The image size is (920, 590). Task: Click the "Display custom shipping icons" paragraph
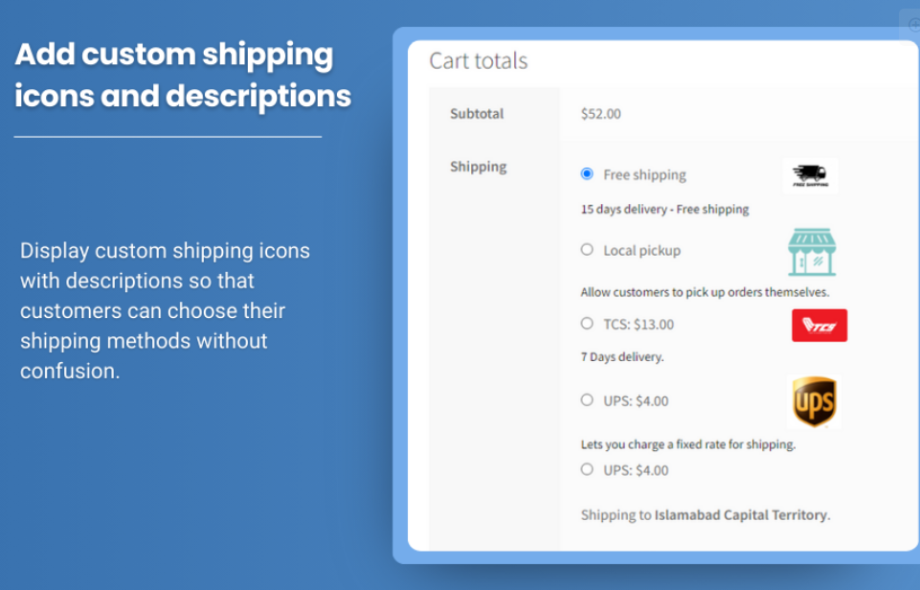click(165, 310)
